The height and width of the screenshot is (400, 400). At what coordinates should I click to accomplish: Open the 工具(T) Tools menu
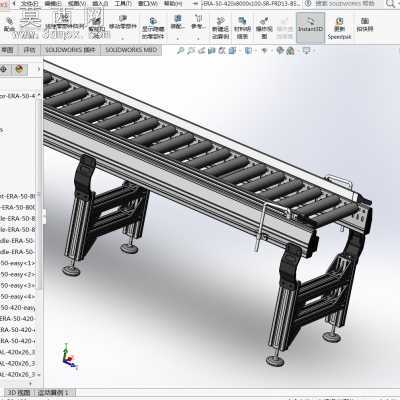pos(123,4)
